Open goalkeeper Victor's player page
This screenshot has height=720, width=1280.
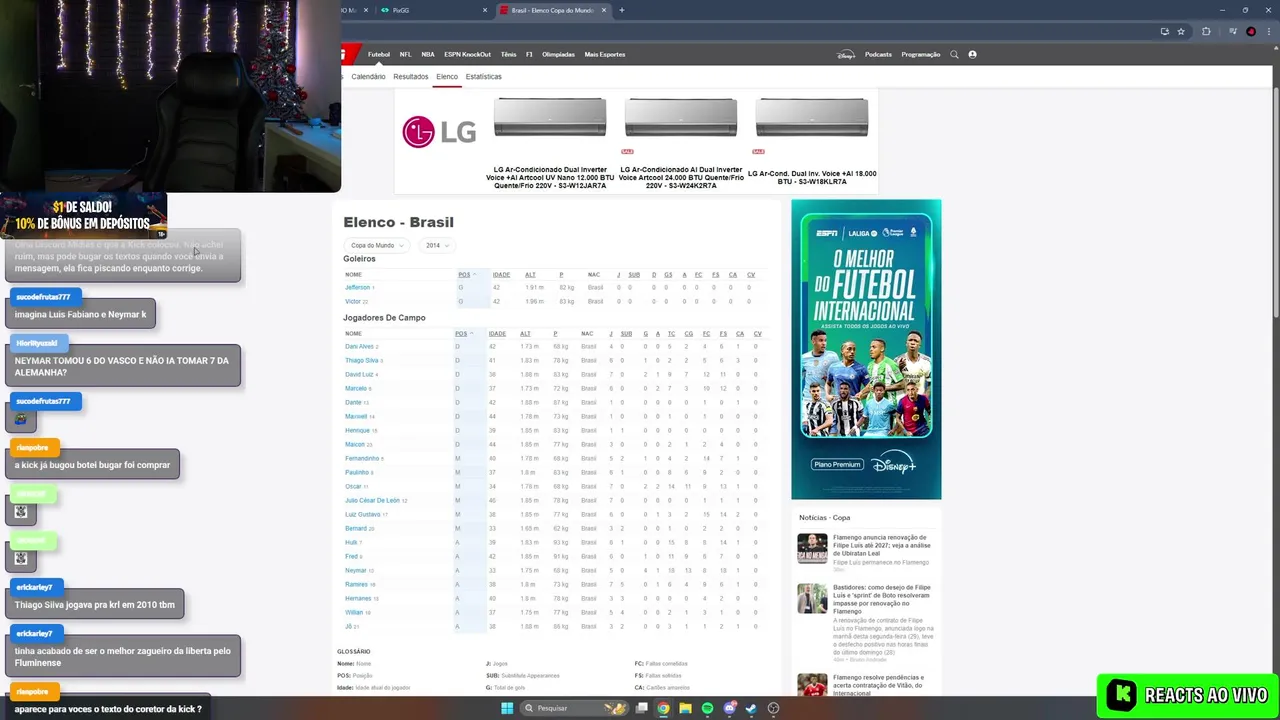[x=353, y=301]
